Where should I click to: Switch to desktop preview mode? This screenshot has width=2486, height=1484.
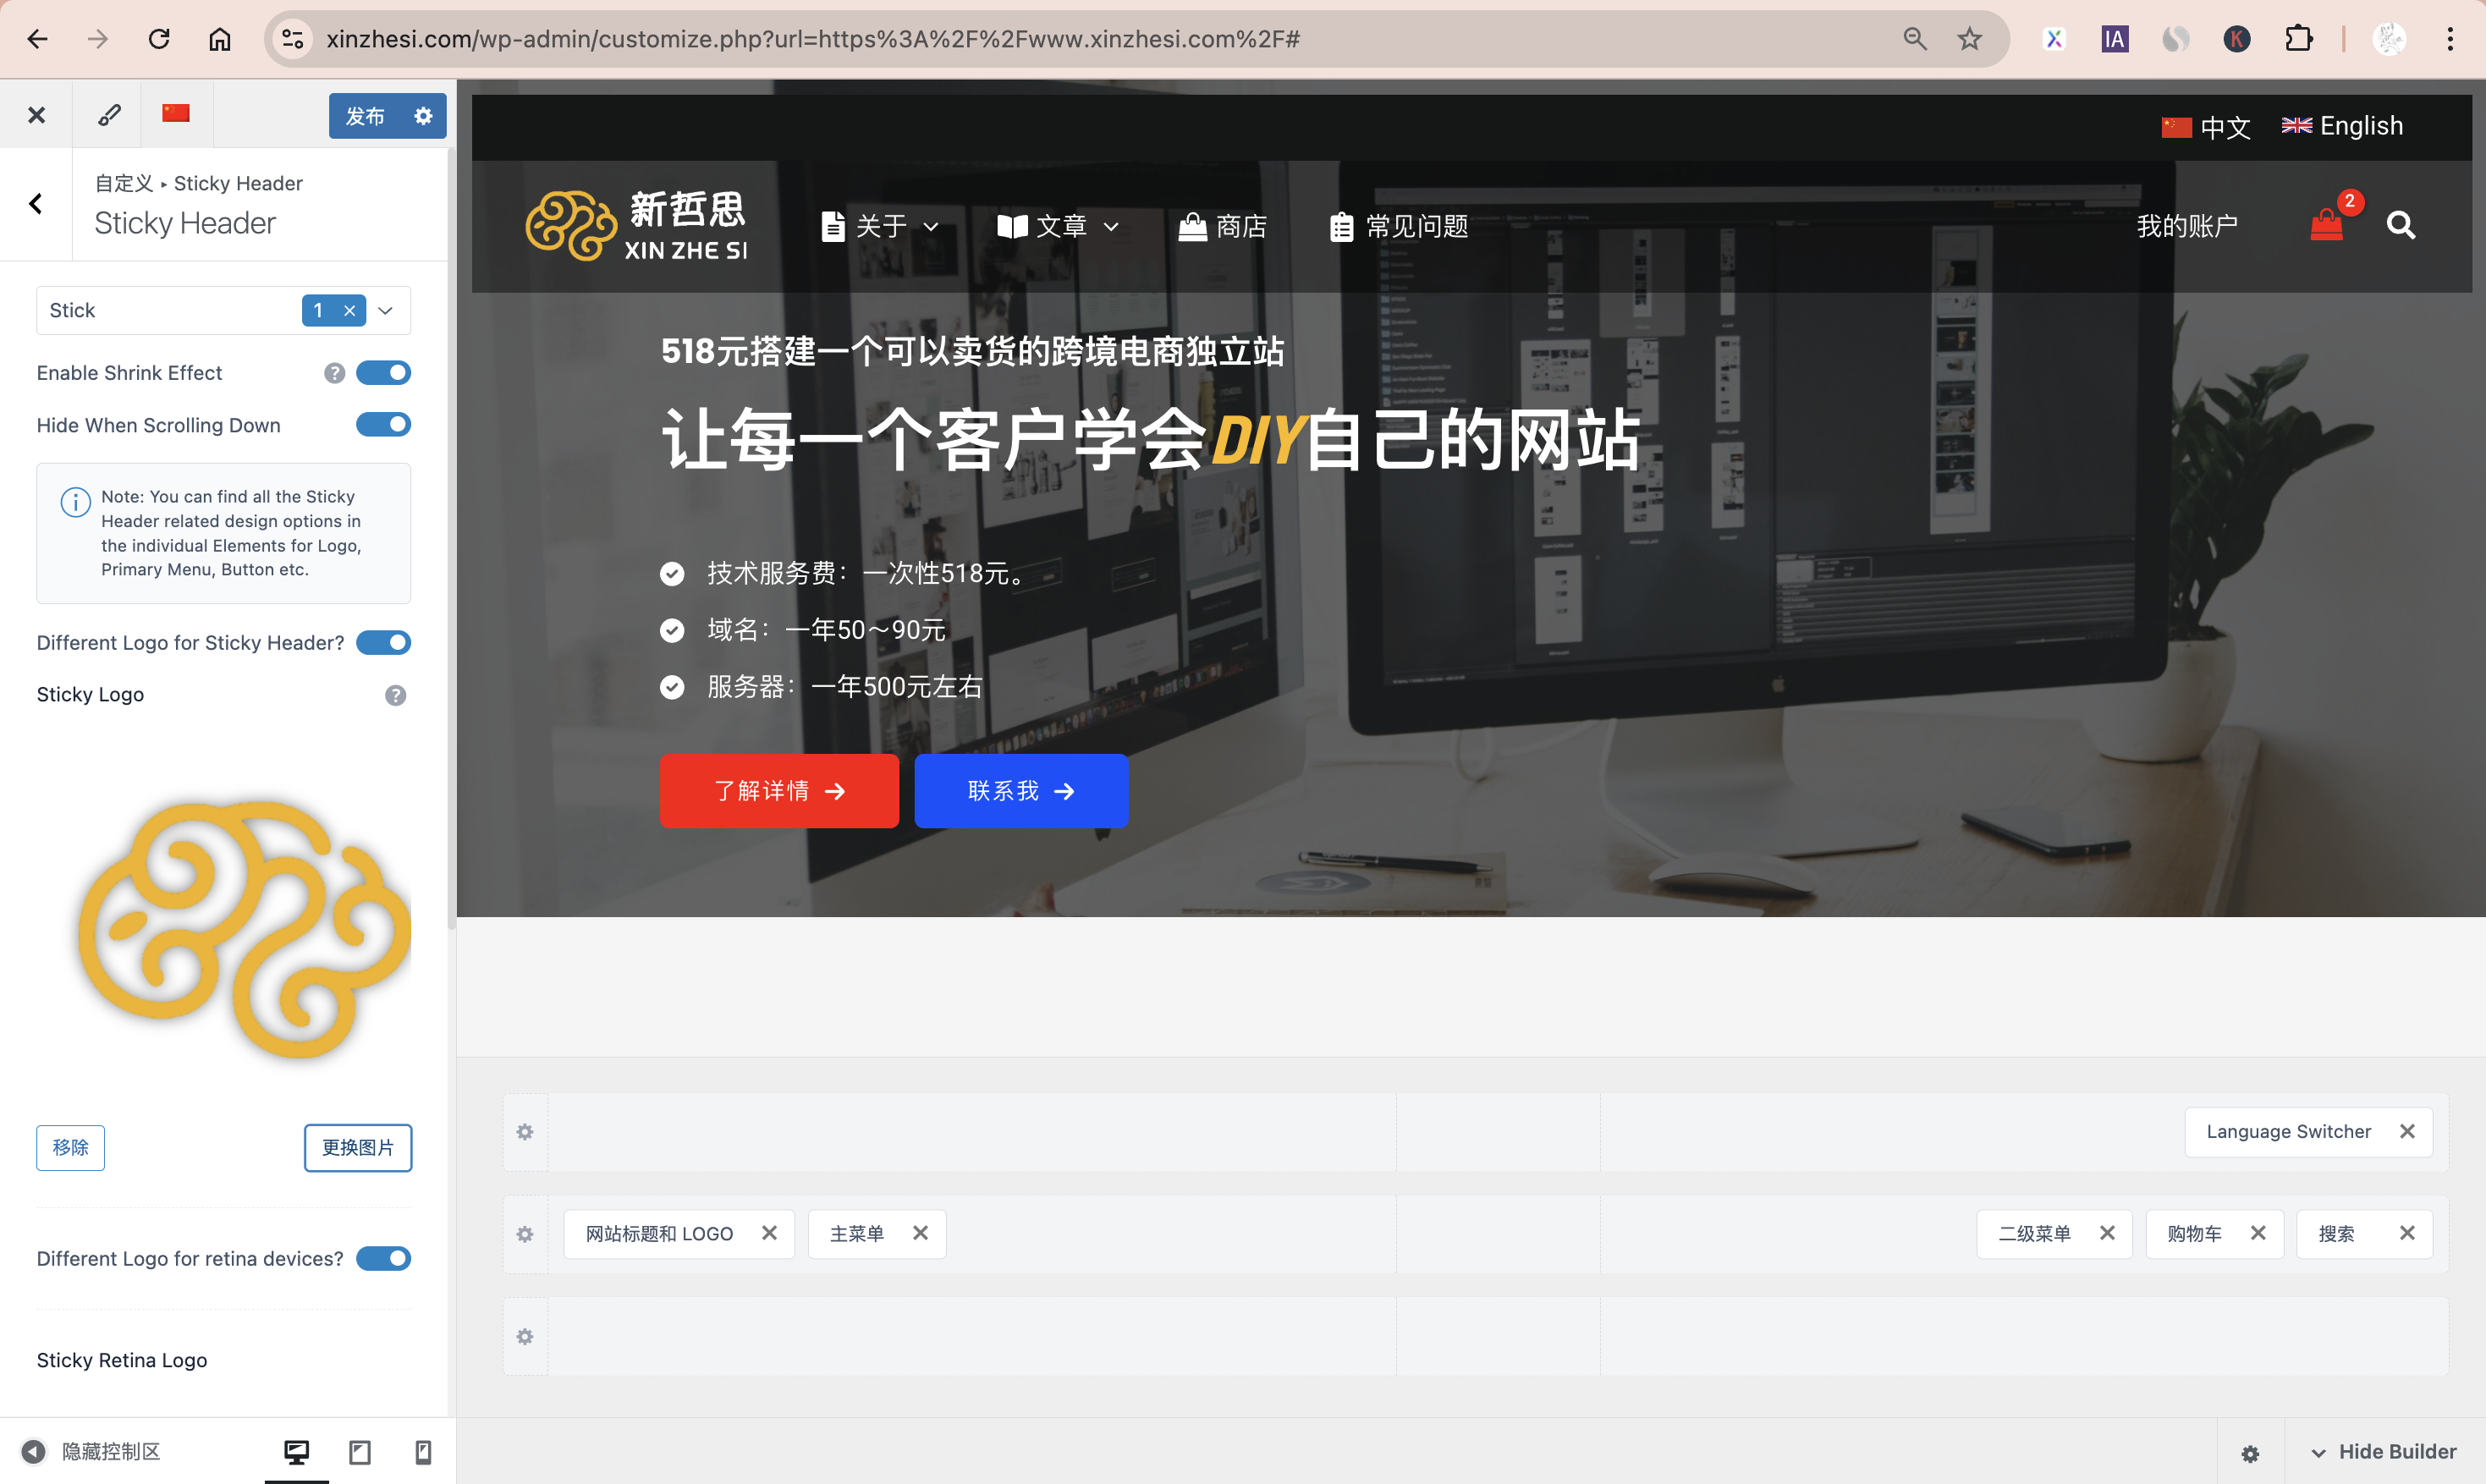tap(297, 1451)
